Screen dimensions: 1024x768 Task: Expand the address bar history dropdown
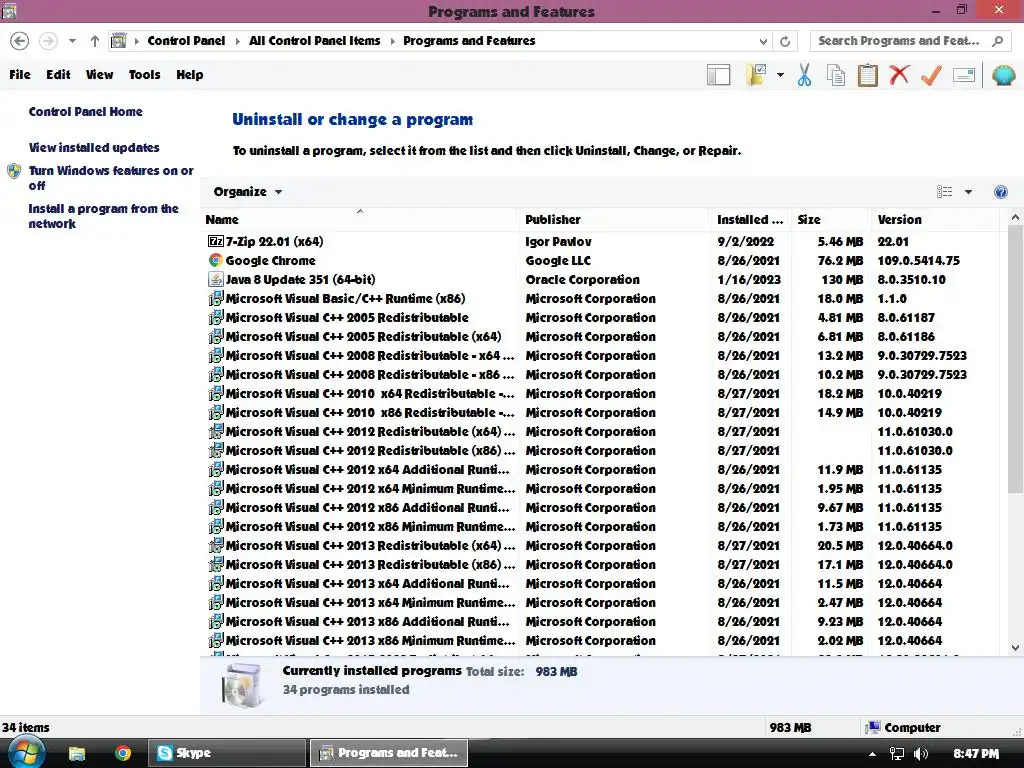click(763, 41)
